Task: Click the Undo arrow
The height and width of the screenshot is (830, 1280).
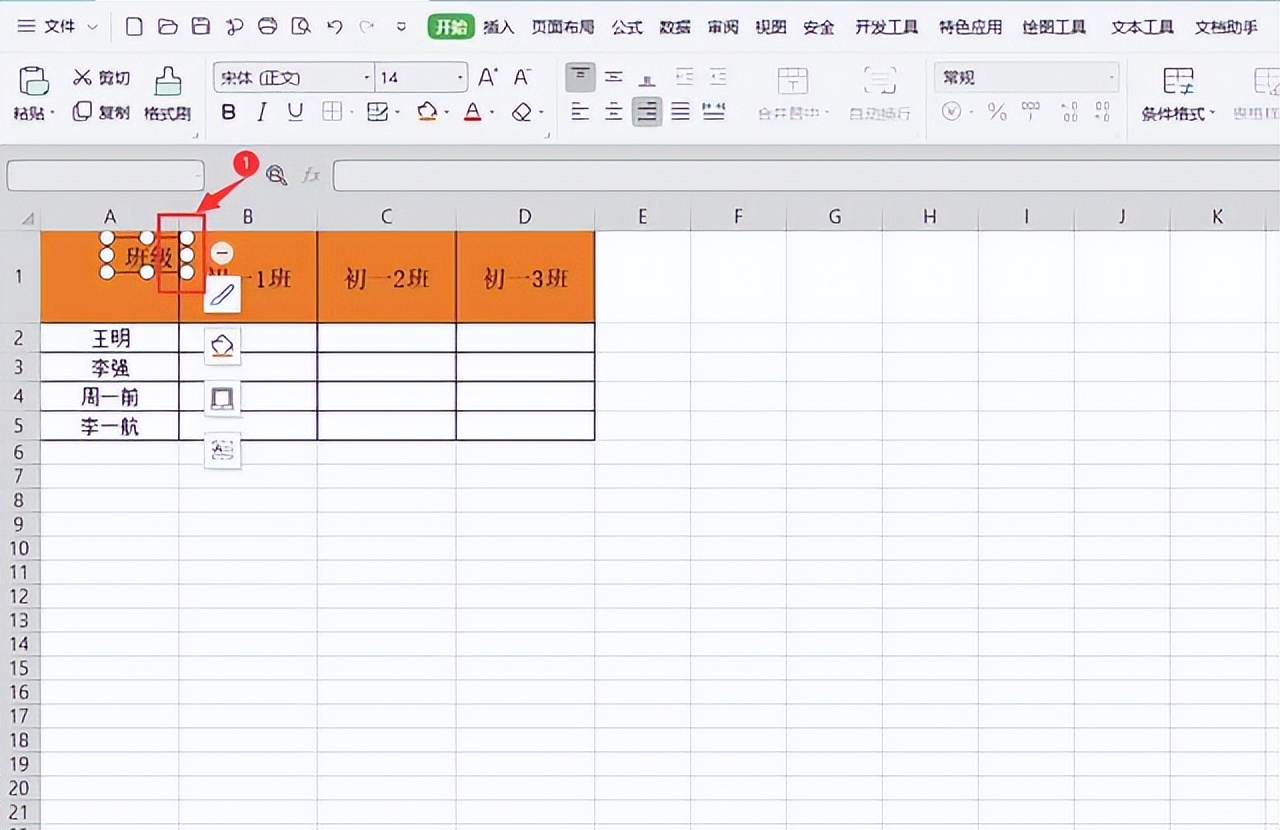Action: [335, 27]
